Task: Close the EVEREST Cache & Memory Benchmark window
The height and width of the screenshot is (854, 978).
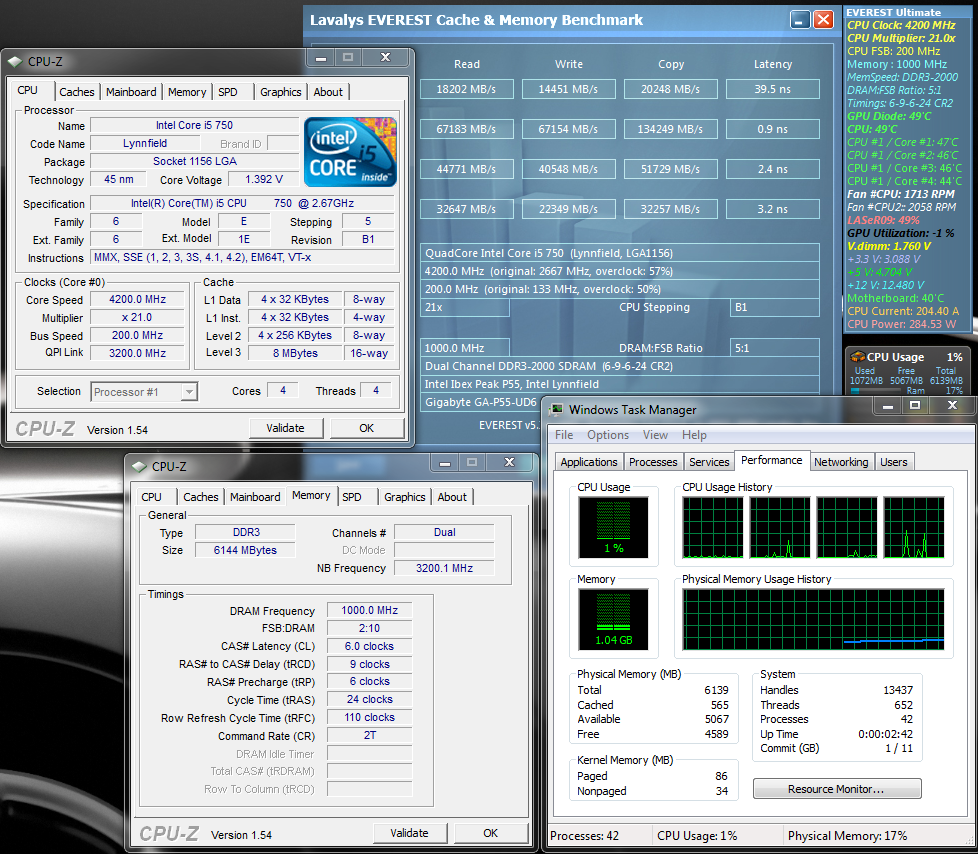Action: pyautogui.click(x=823, y=20)
